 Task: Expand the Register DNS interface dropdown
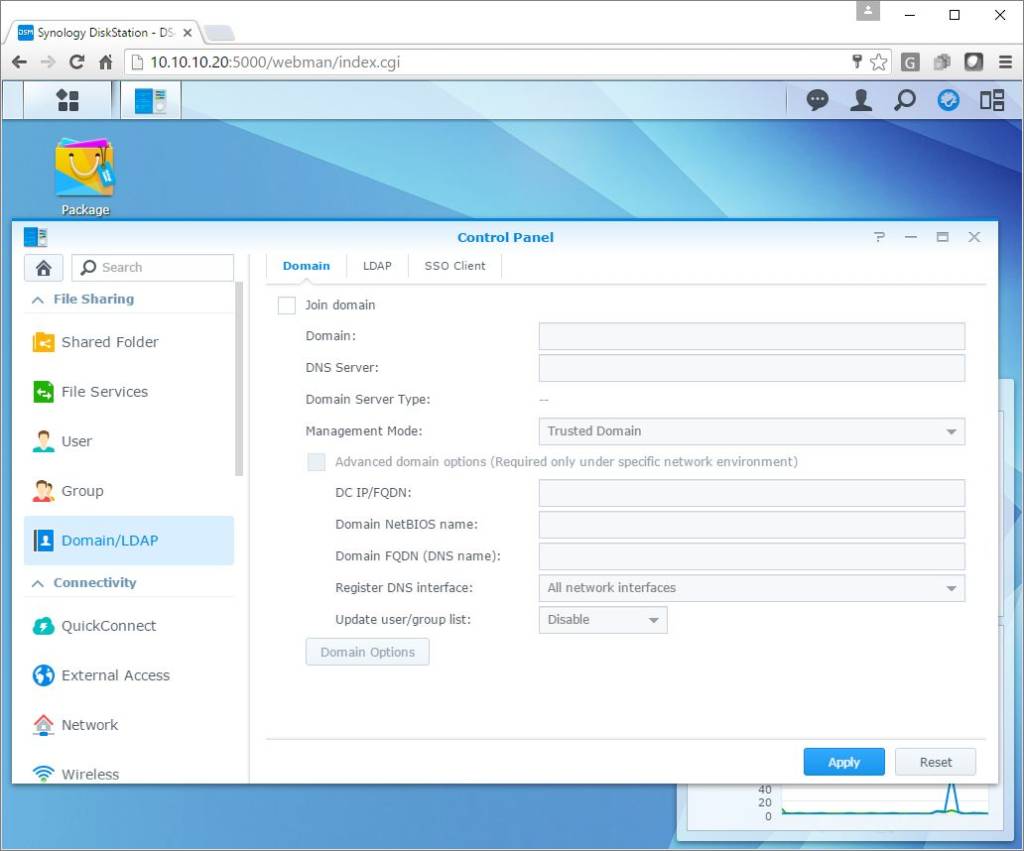coord(751,588)
